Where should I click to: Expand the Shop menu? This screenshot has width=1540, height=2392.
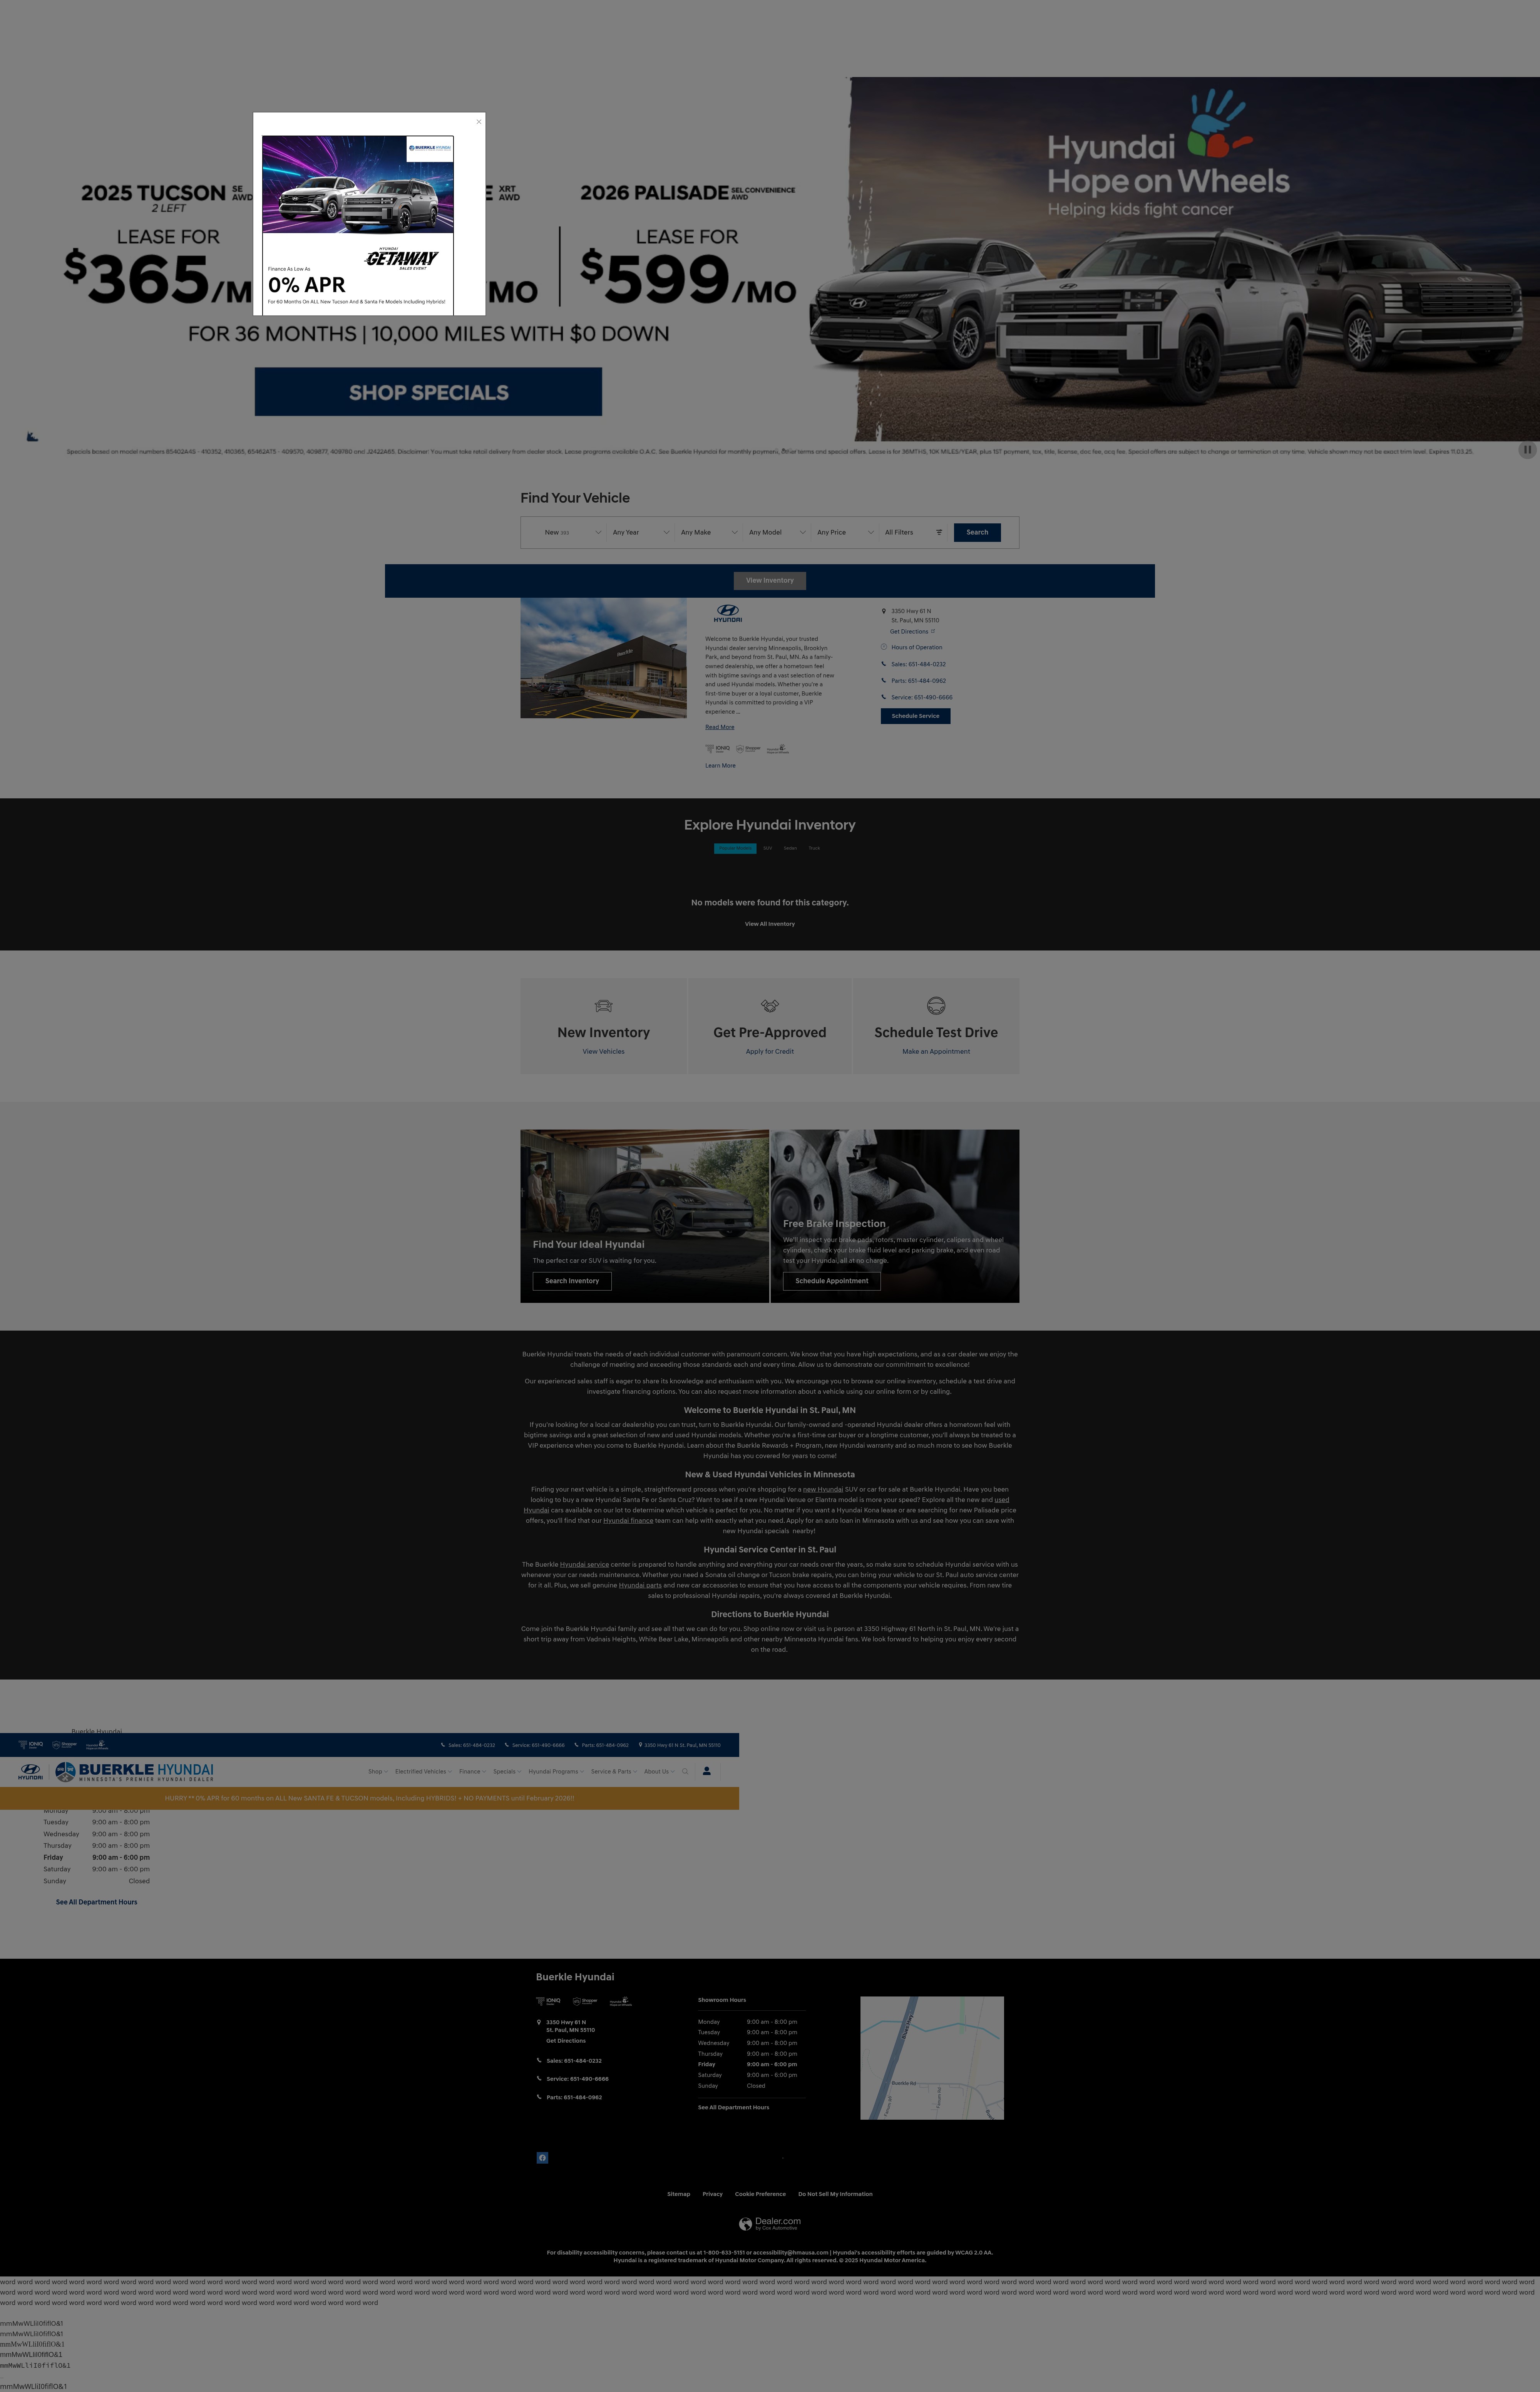[378, 1771]
